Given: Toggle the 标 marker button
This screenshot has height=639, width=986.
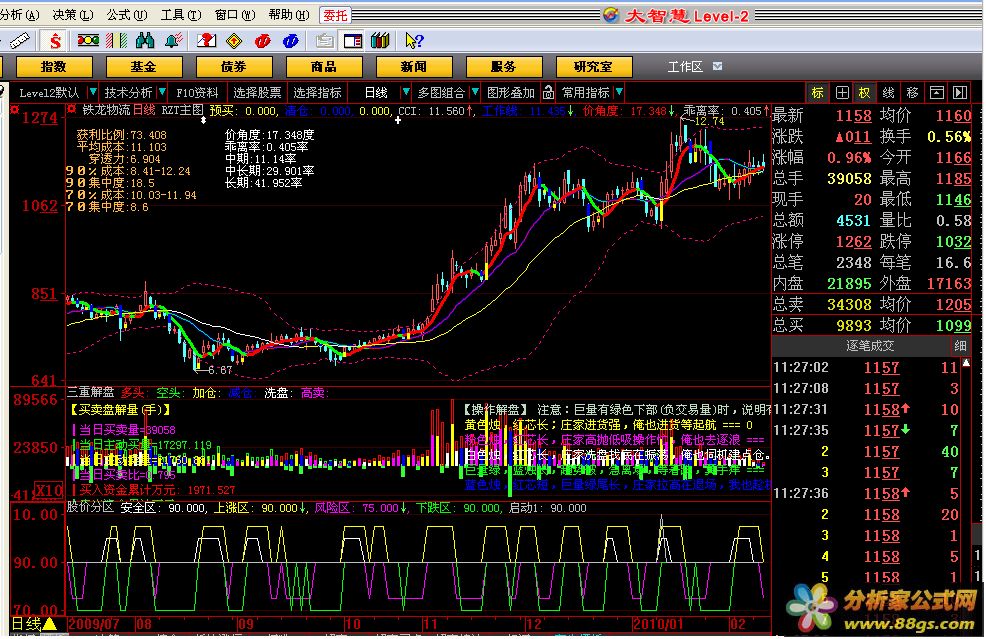Looking at the screenshot, I should click(x=817, y=93).
